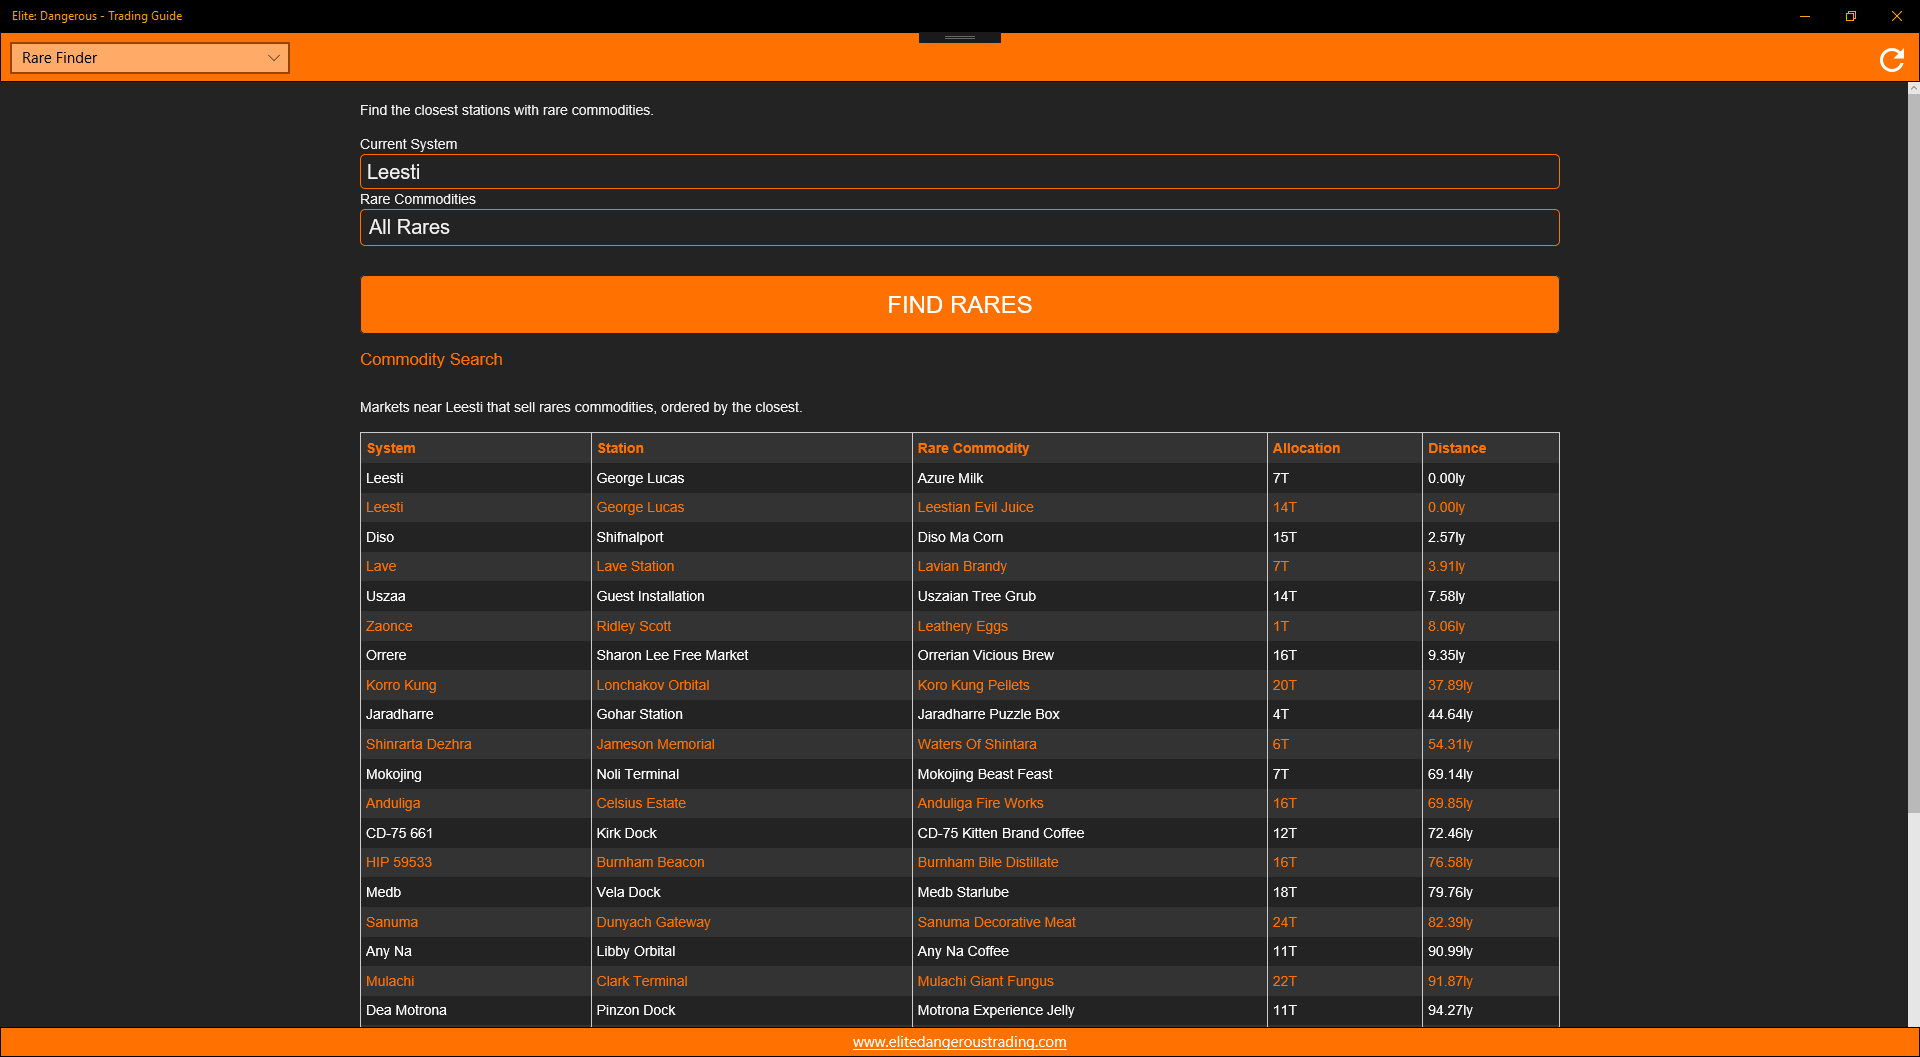Image resolution: width=1920 pixels, height=1057 pixels.
Task: Sort by the Distance column header
Action: click(1457, 448)
